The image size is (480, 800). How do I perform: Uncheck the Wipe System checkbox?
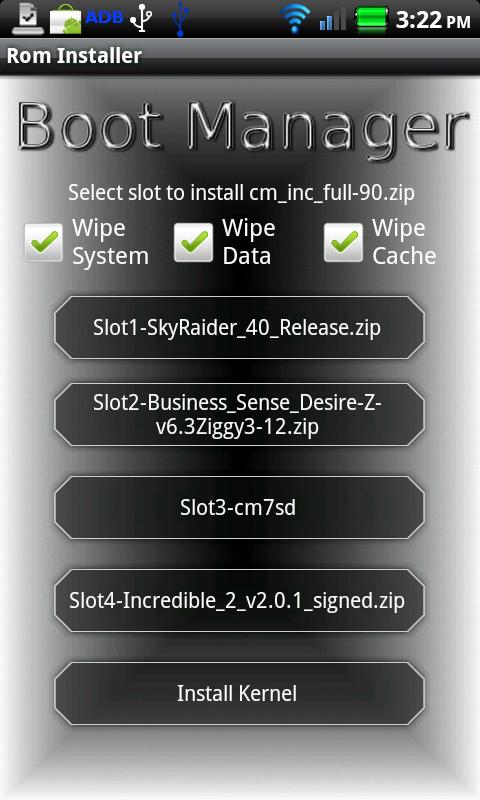coord(44,242)
